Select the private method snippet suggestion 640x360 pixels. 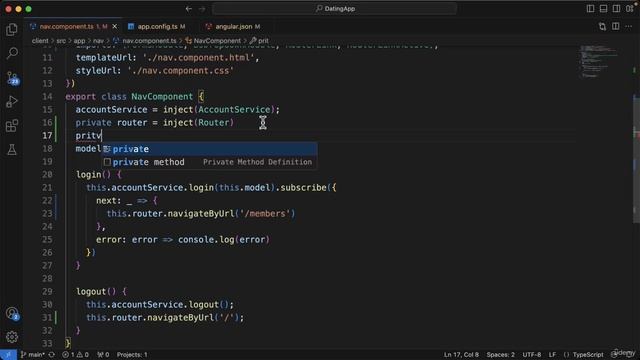click(209, 162)
